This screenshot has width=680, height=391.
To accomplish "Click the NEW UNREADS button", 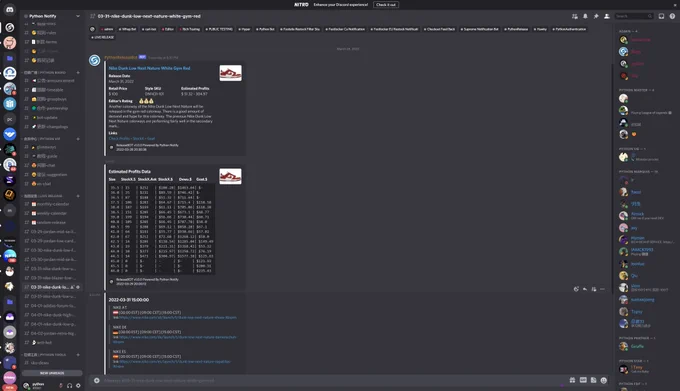I will pos(52,373).
